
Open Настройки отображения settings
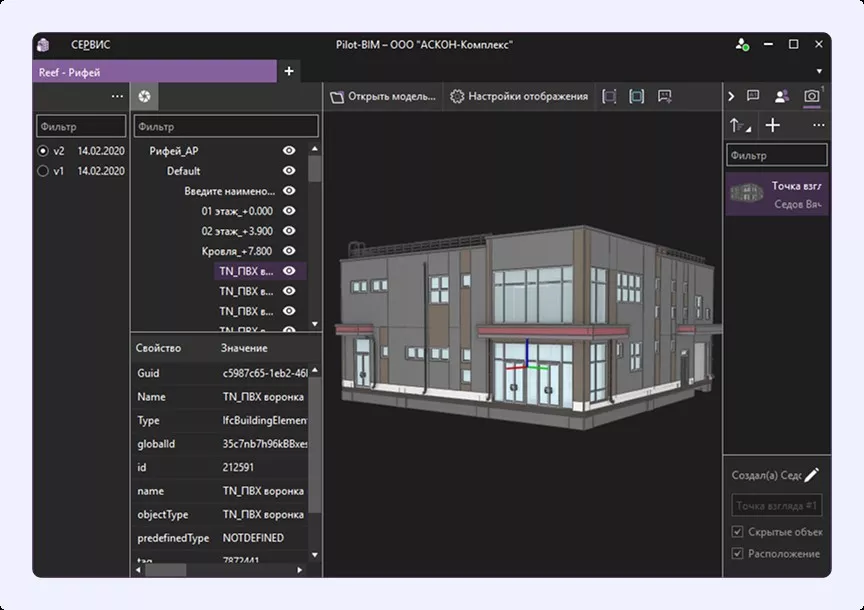point(519,97)
